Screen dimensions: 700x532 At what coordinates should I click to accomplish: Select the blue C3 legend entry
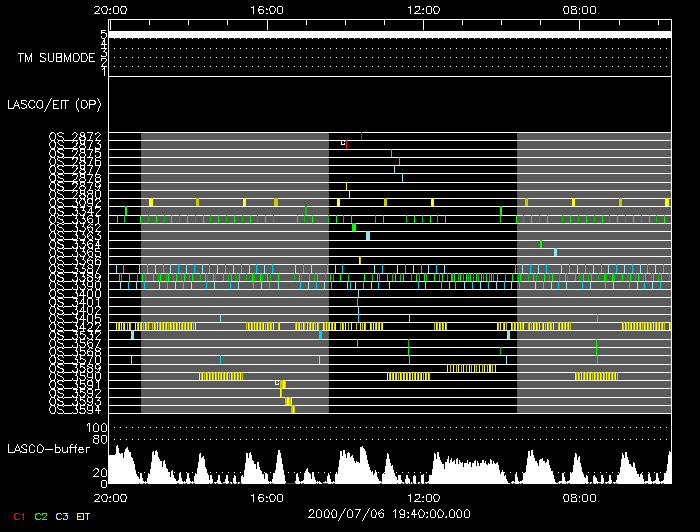(62, 516)
